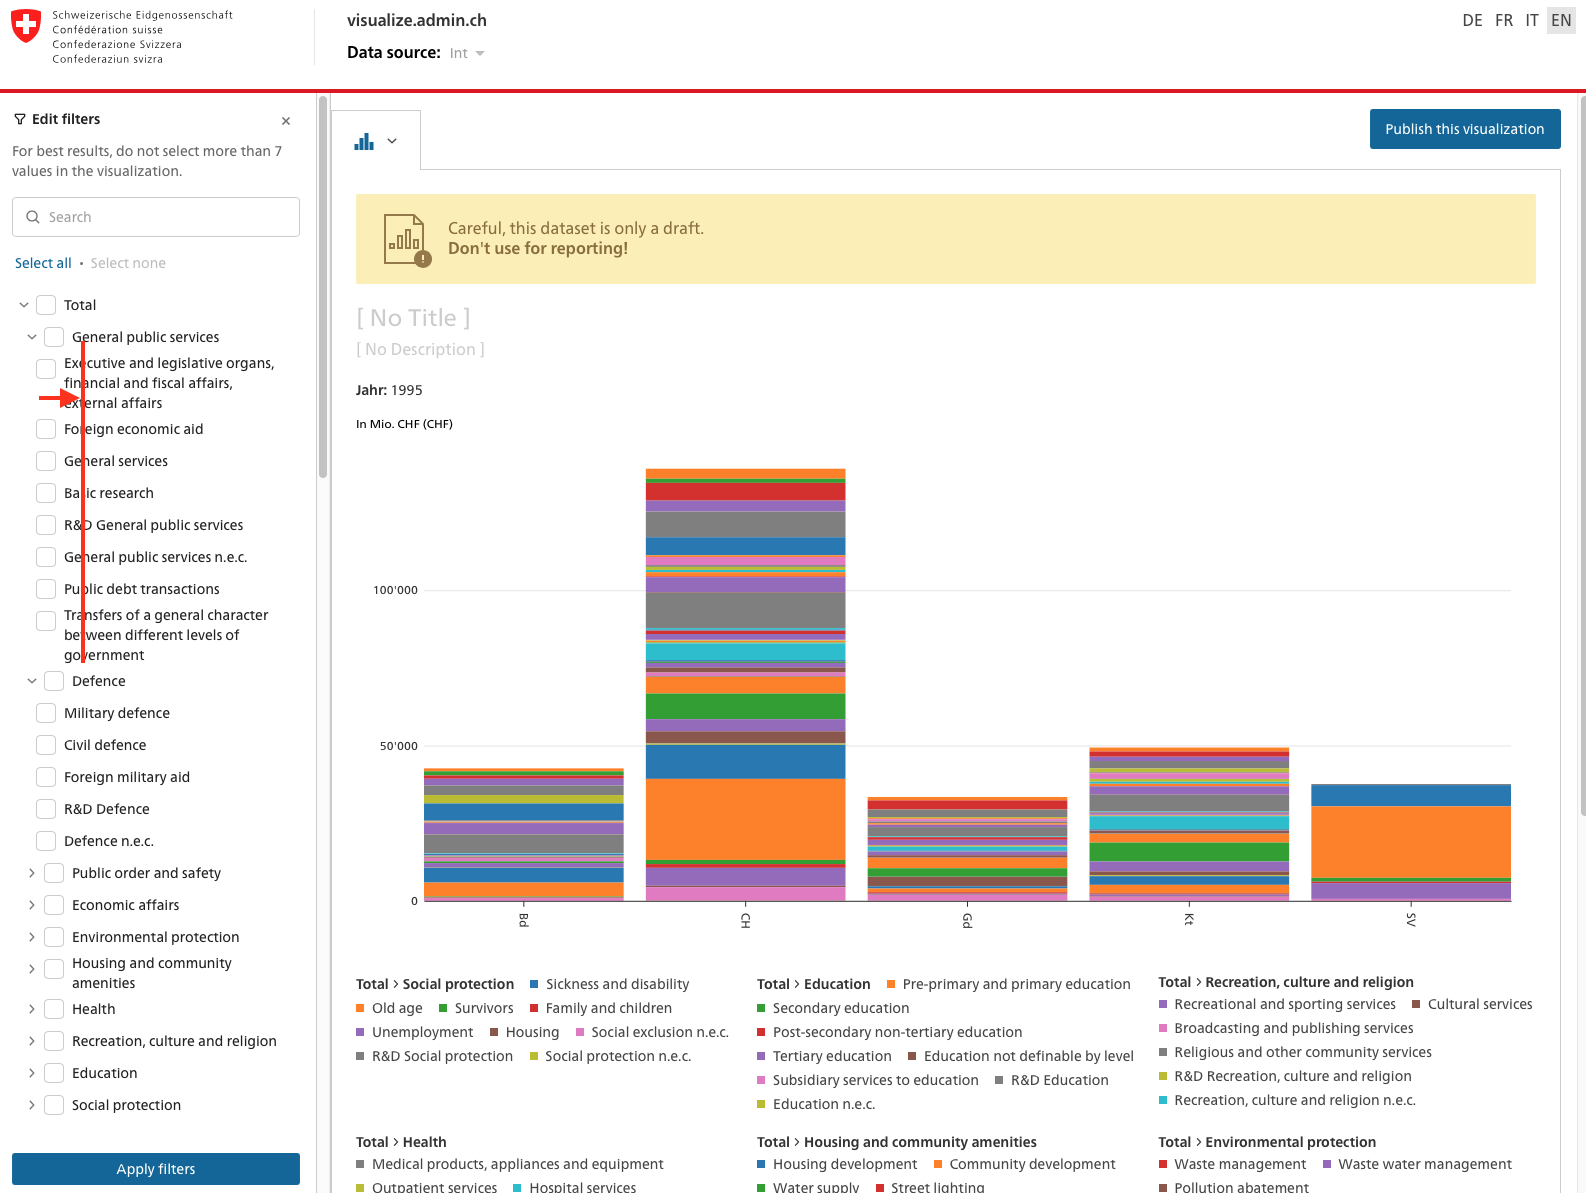Screen dimensions: 1586x1193
Task: Enable the Basic research checkbox
Action: [x=46, y=493]
